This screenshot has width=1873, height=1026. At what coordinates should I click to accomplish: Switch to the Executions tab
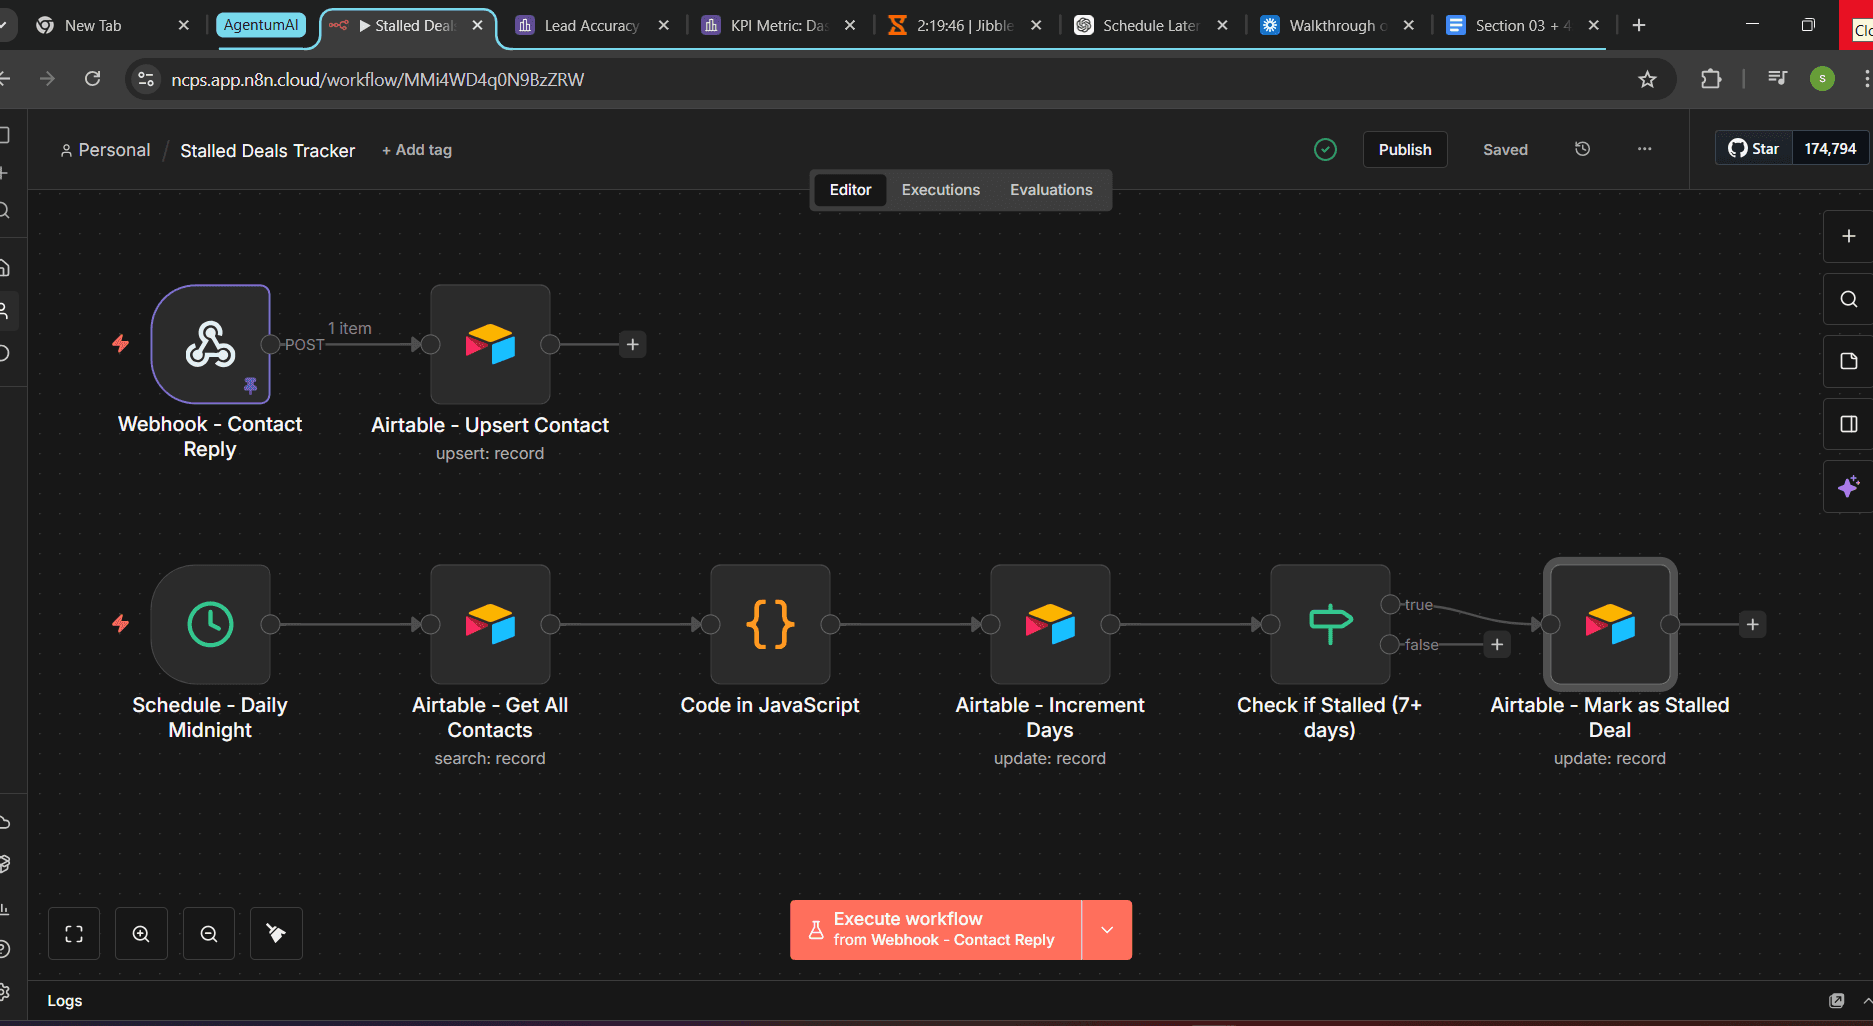(940, 190)
